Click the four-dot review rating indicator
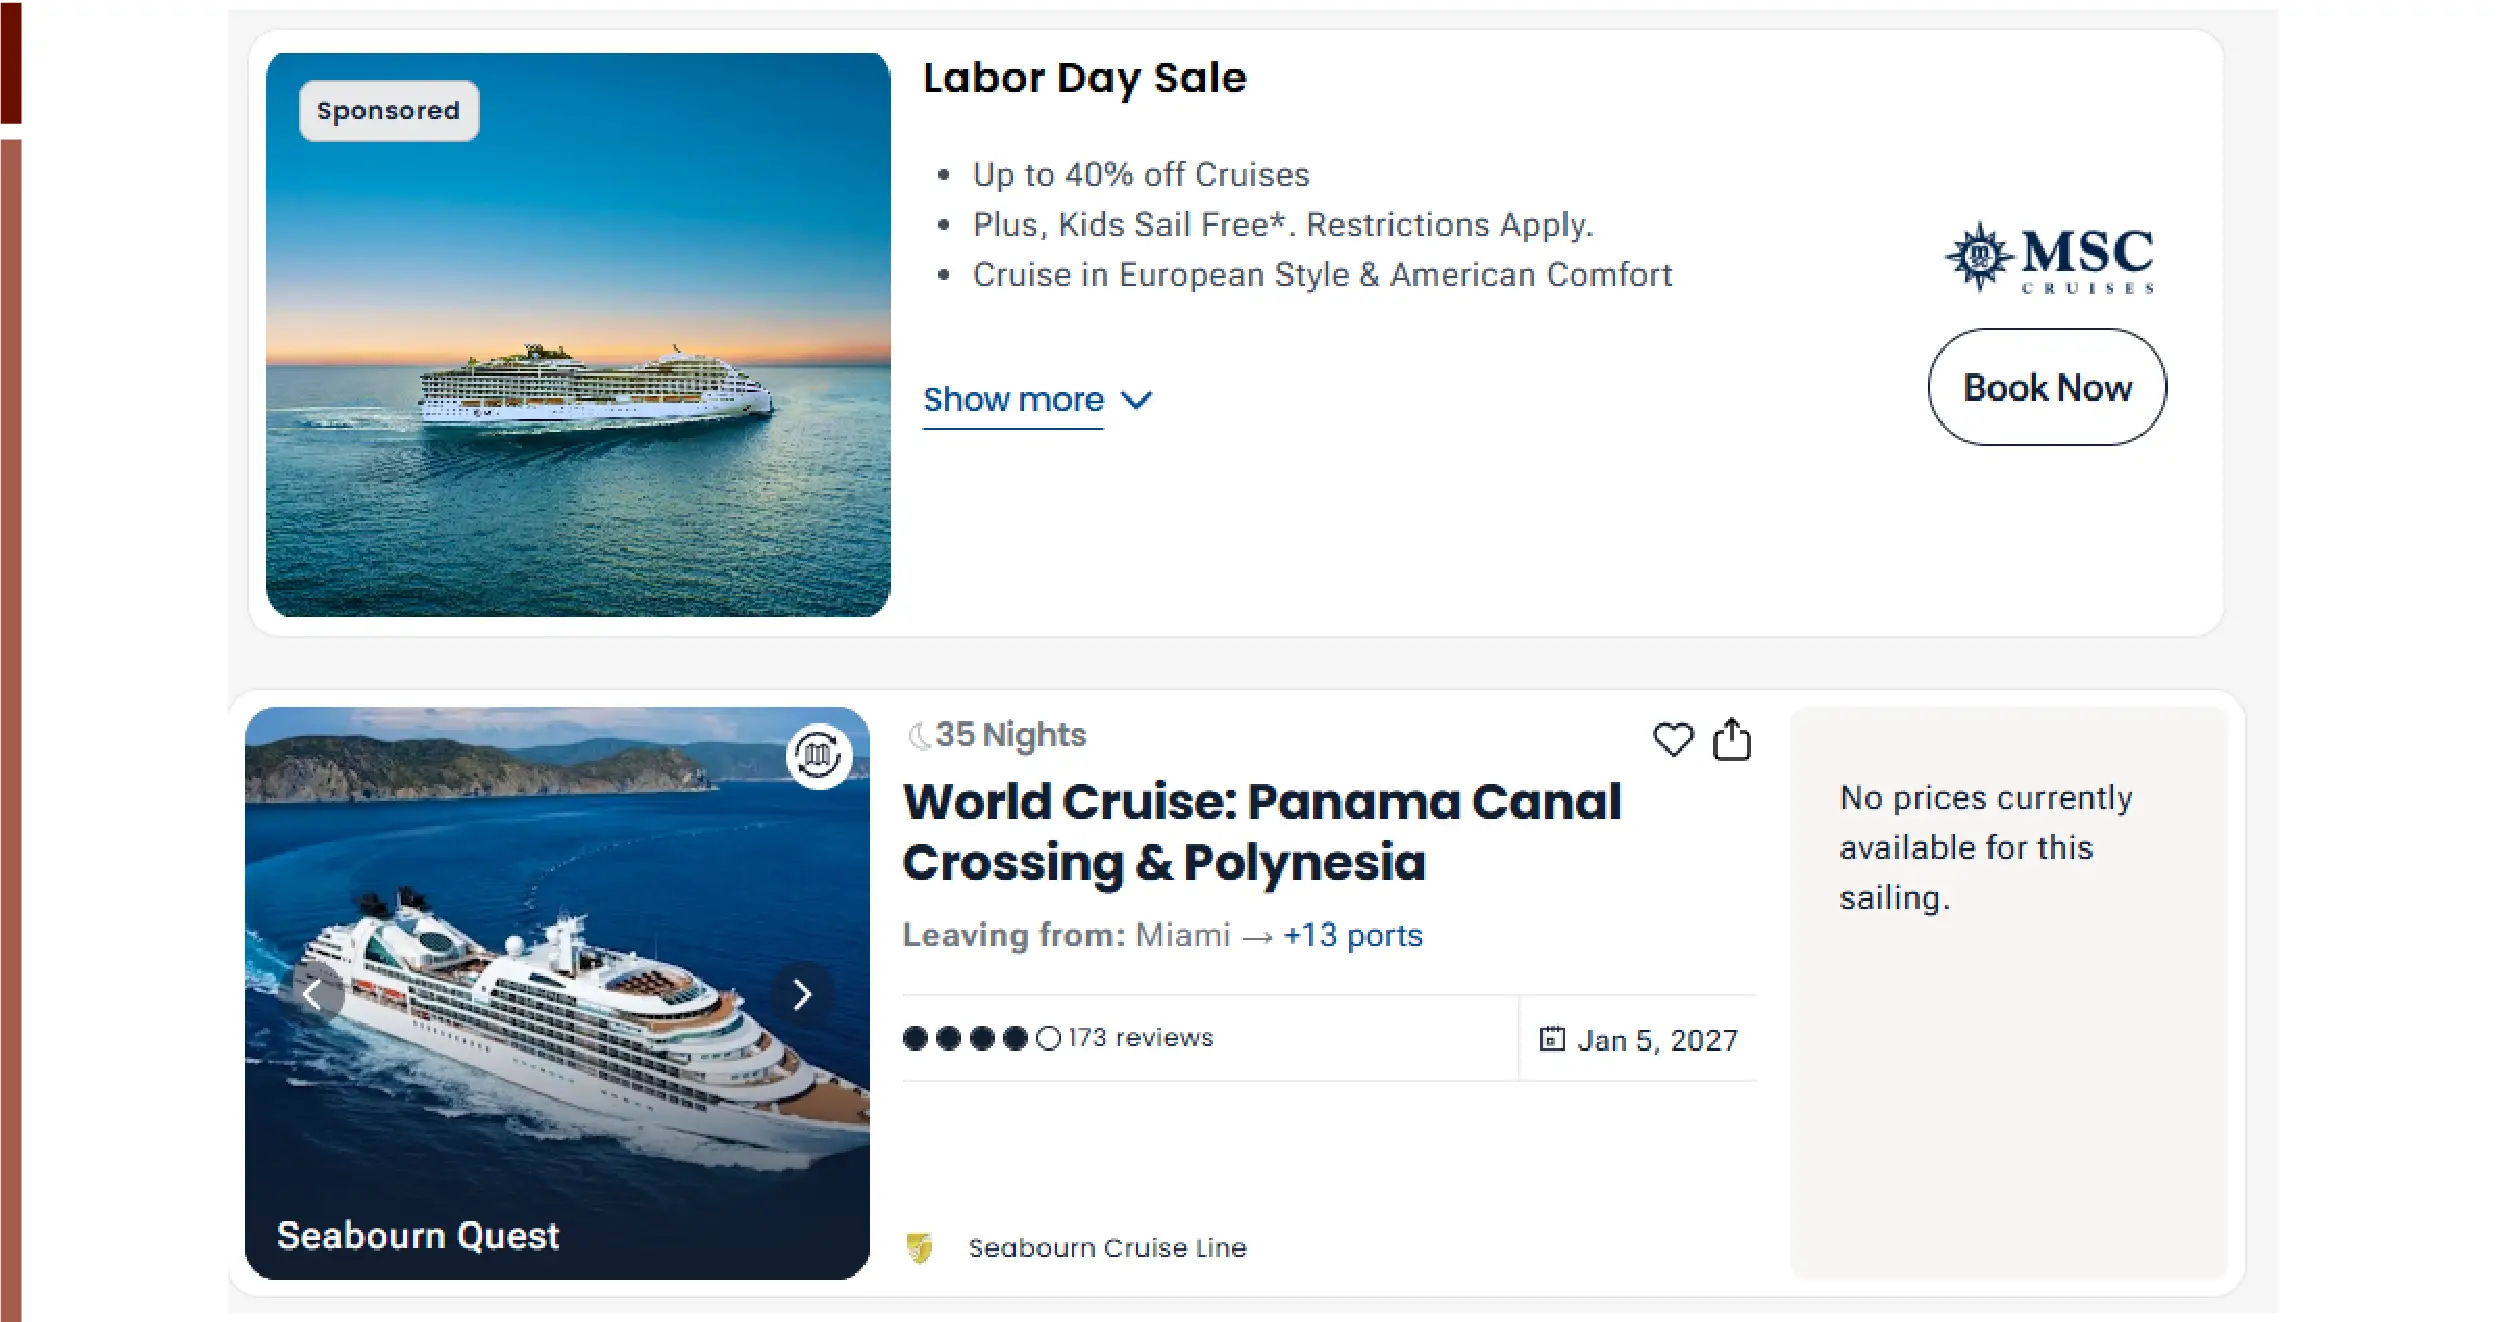The width and height of the screenshot is (2507, 1322). click(963, 1038)
